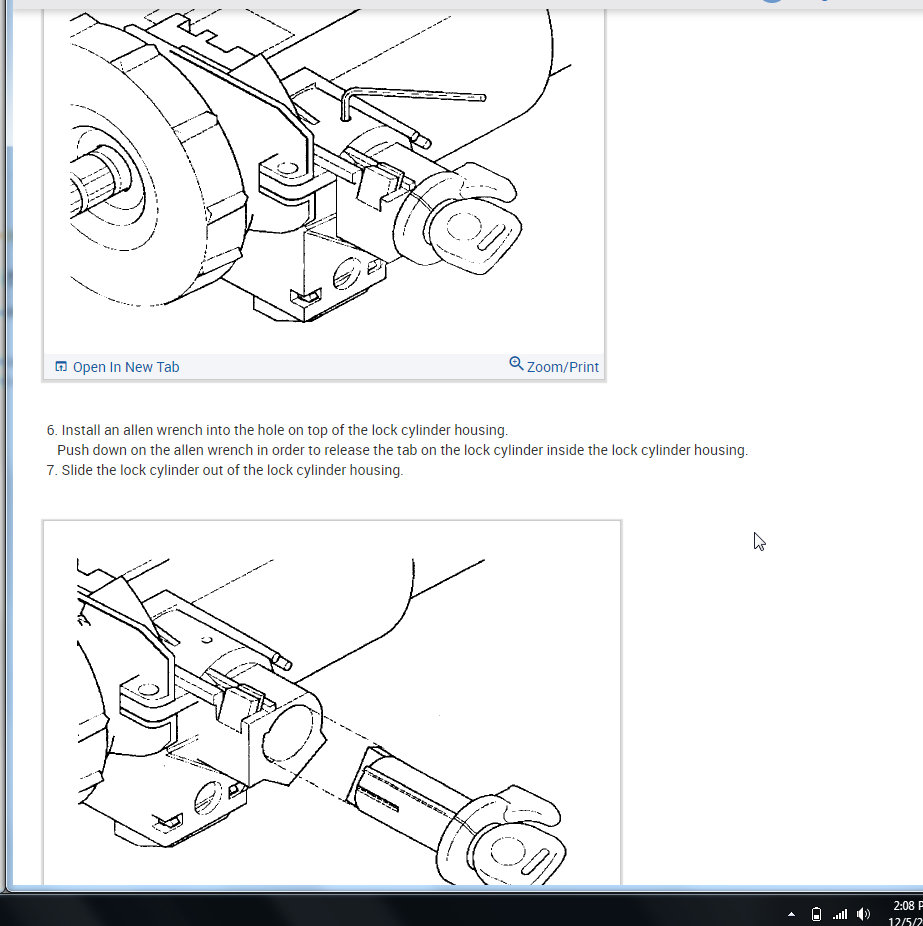Image resolution: width=923 pixels, height=926 pixels.
Task: Click the magnifier icon beside Zoom/Print
Action: [516, 363]
